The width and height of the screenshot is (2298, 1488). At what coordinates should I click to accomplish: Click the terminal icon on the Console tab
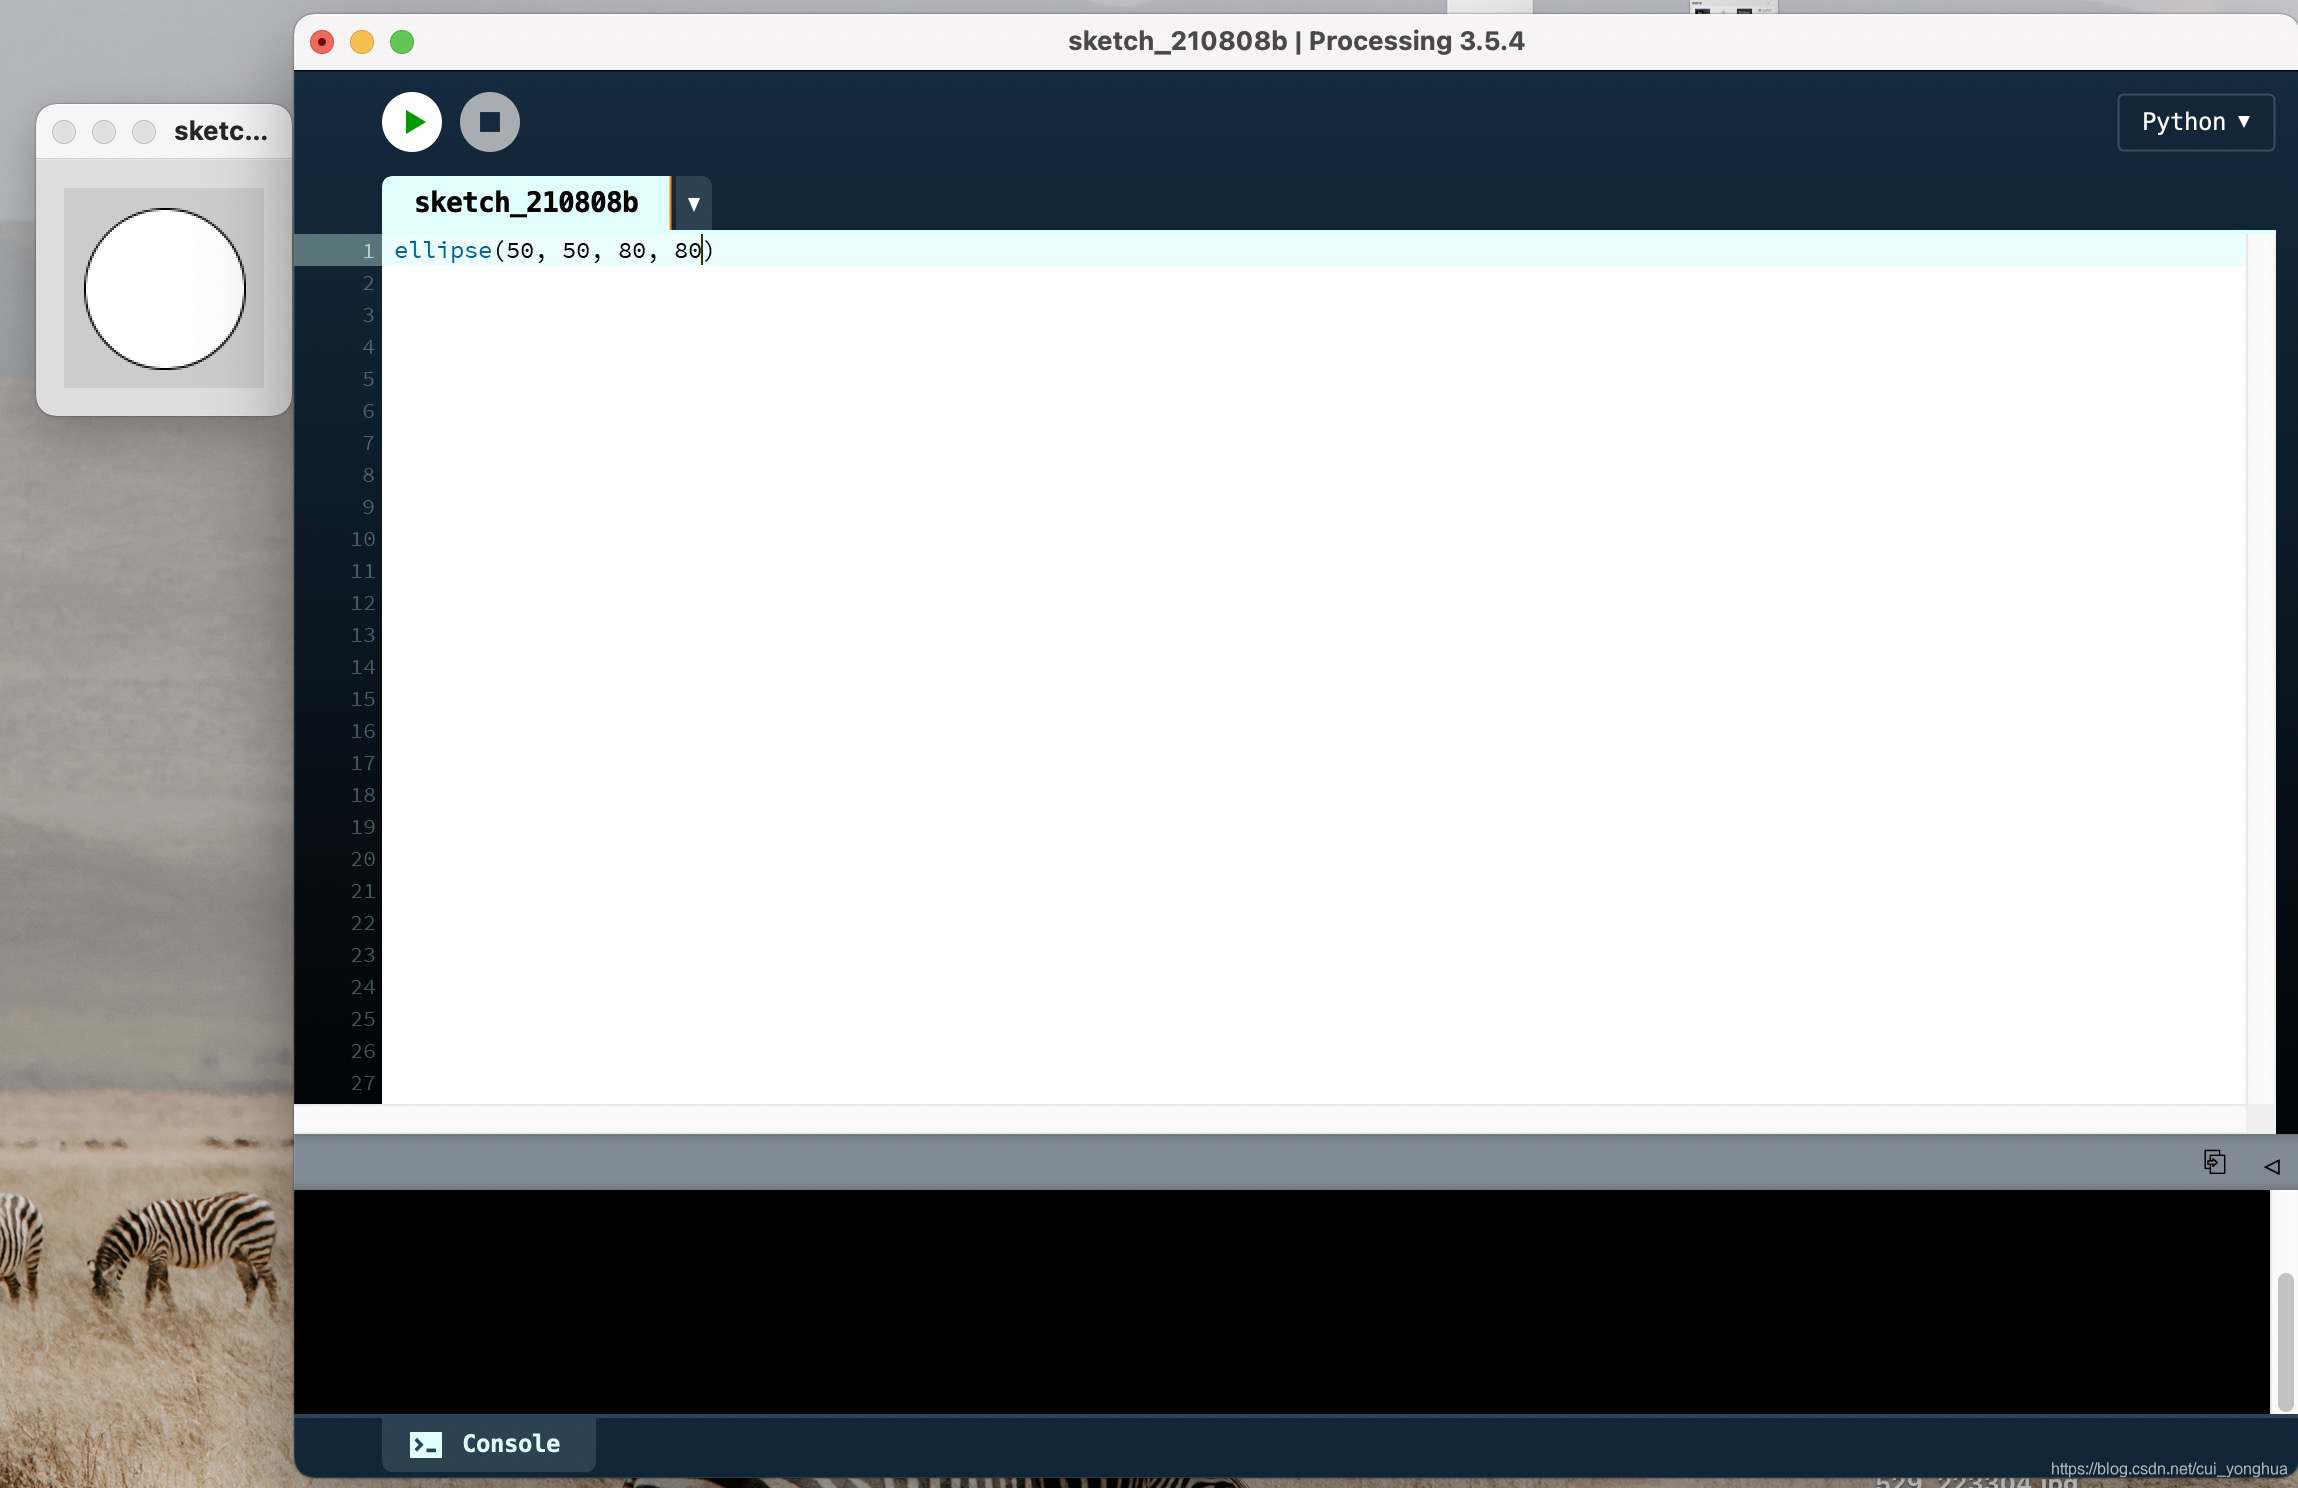point(425,1443)
